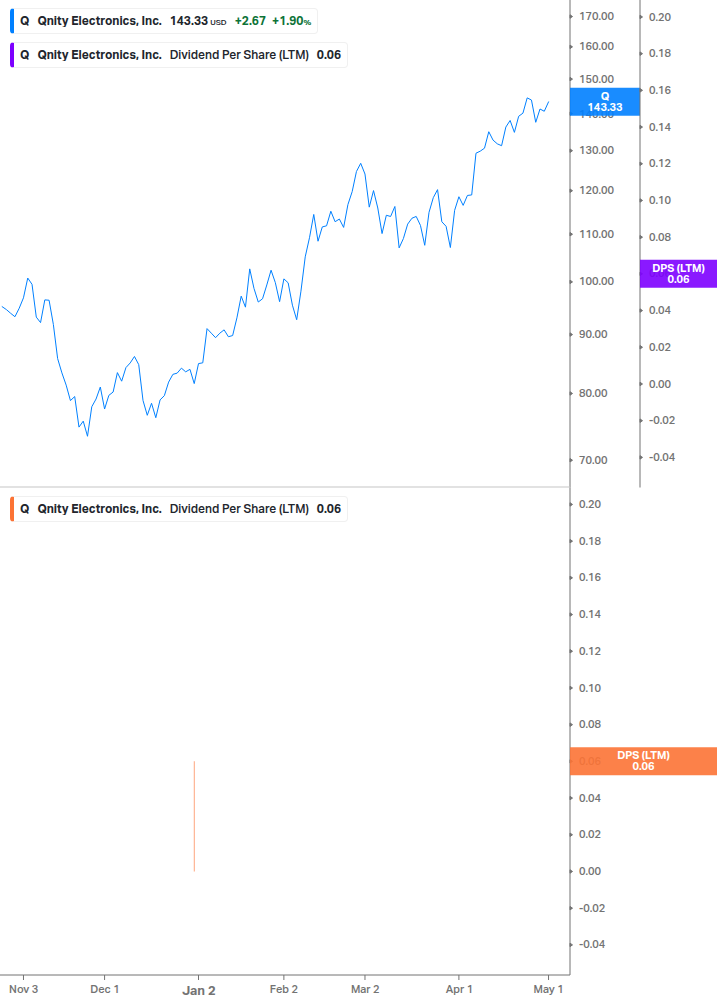Click the blue Q 143.33 price label
The image size is (717, 1005).
pos(605,102)
